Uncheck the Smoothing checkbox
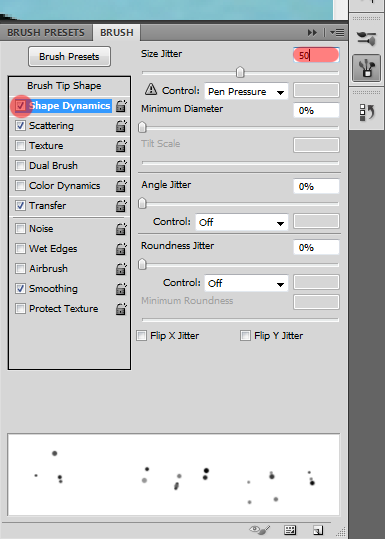 point(20,288)
